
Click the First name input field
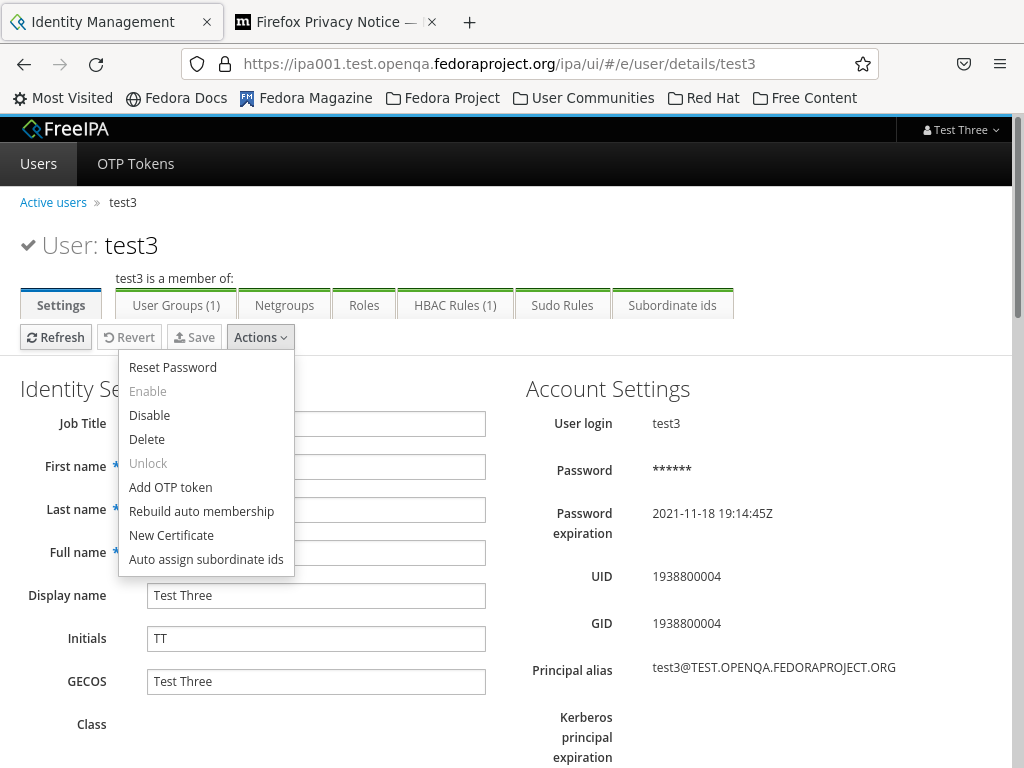pos(390,467)
